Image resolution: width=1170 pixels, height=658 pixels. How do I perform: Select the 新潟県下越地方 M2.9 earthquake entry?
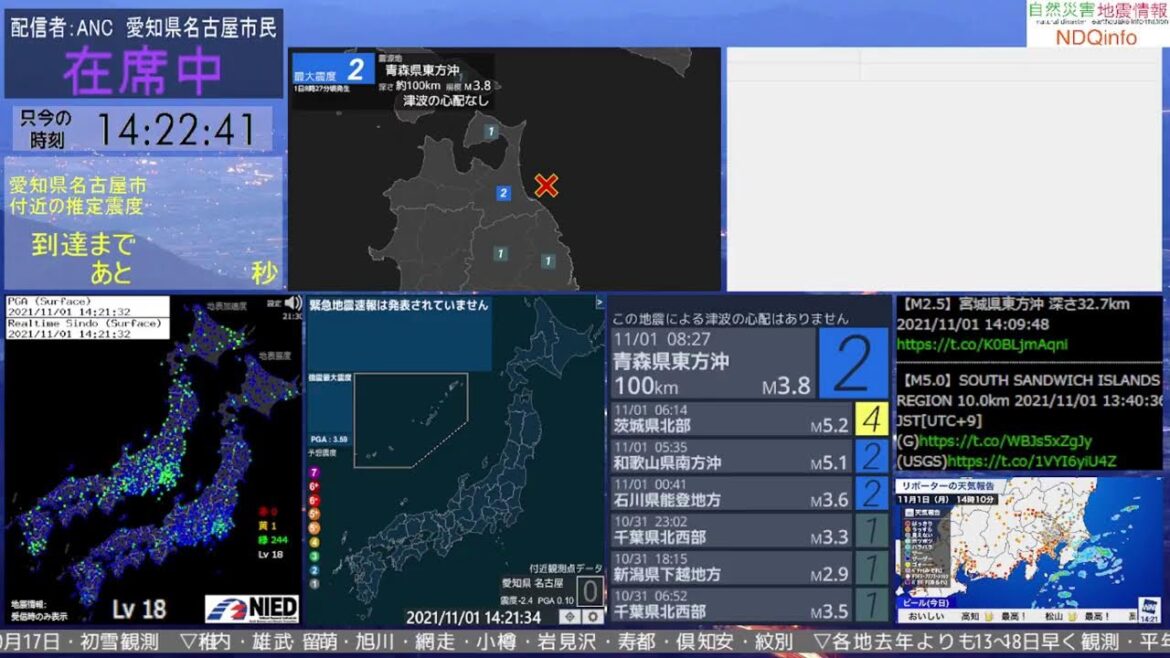[730, 567]
